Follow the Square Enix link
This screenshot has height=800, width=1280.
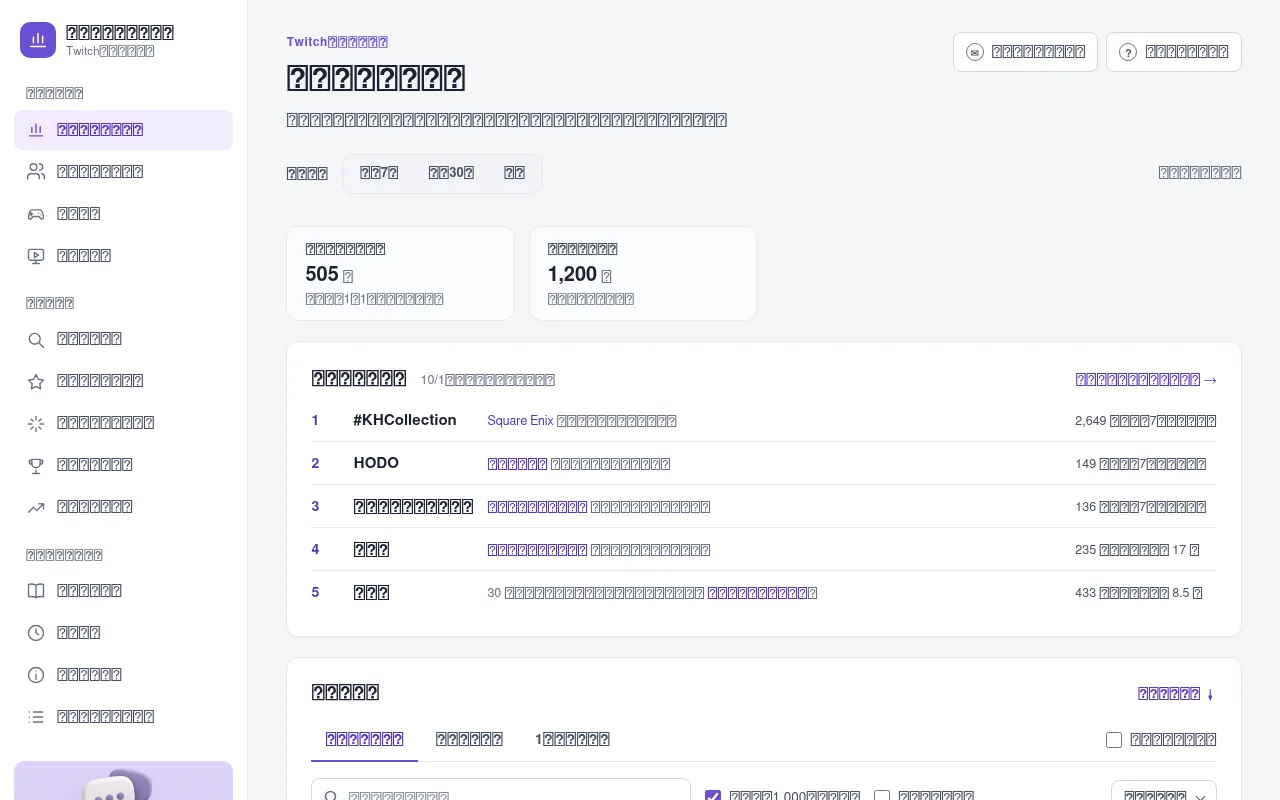click(520, 421)
